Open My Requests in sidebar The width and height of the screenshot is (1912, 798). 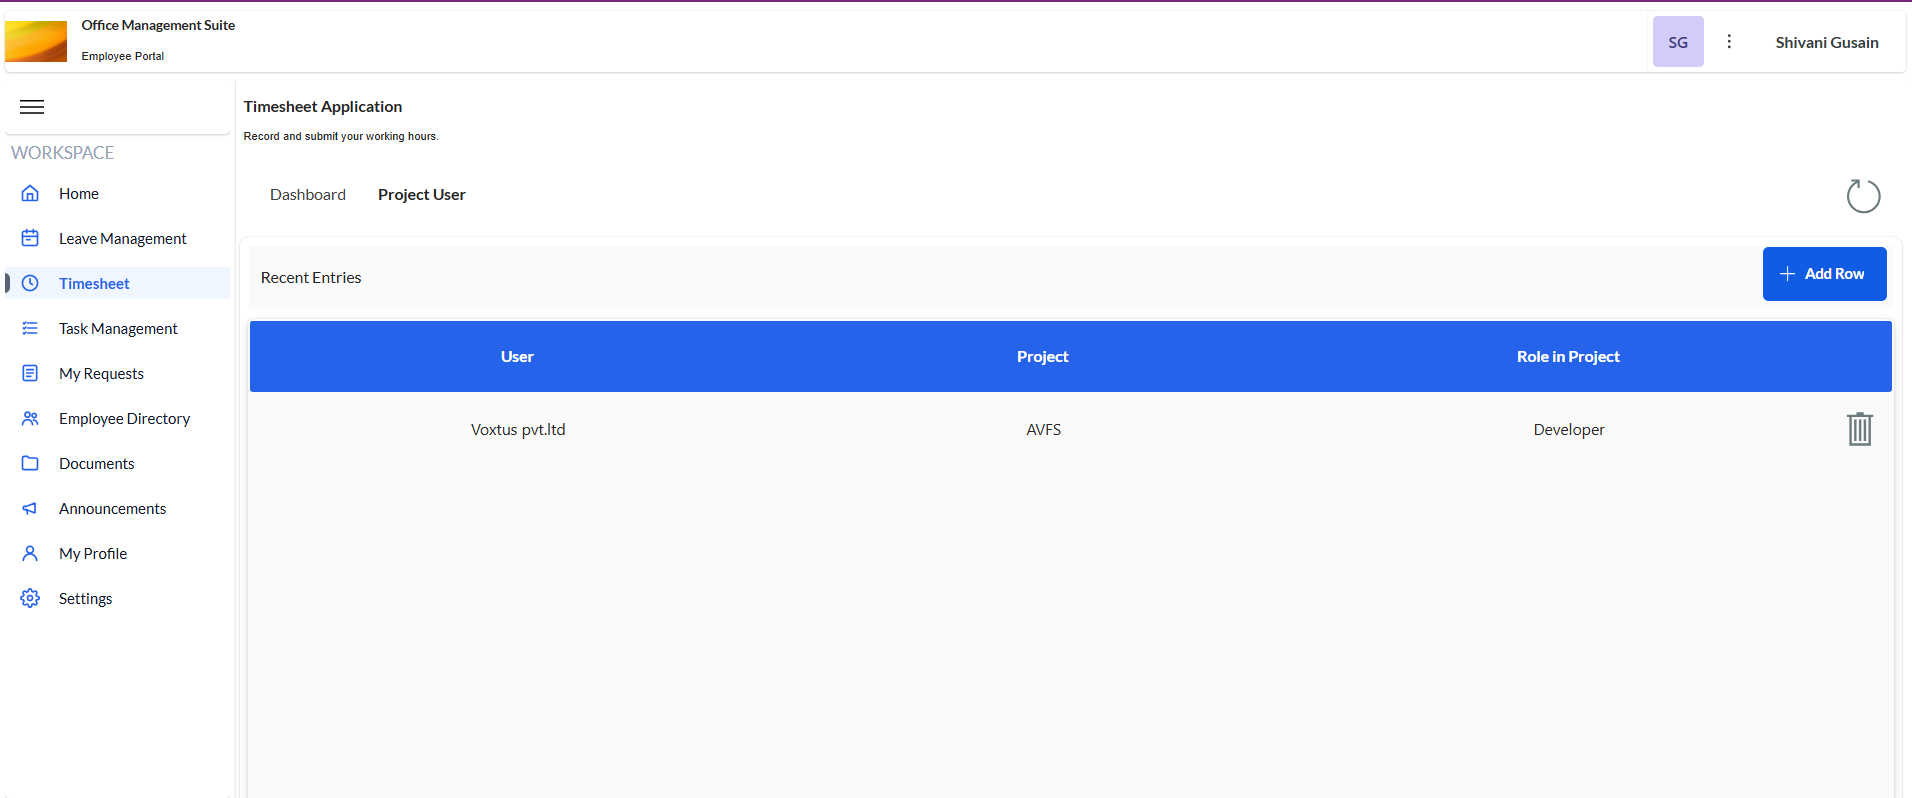[x=101, y=373]
